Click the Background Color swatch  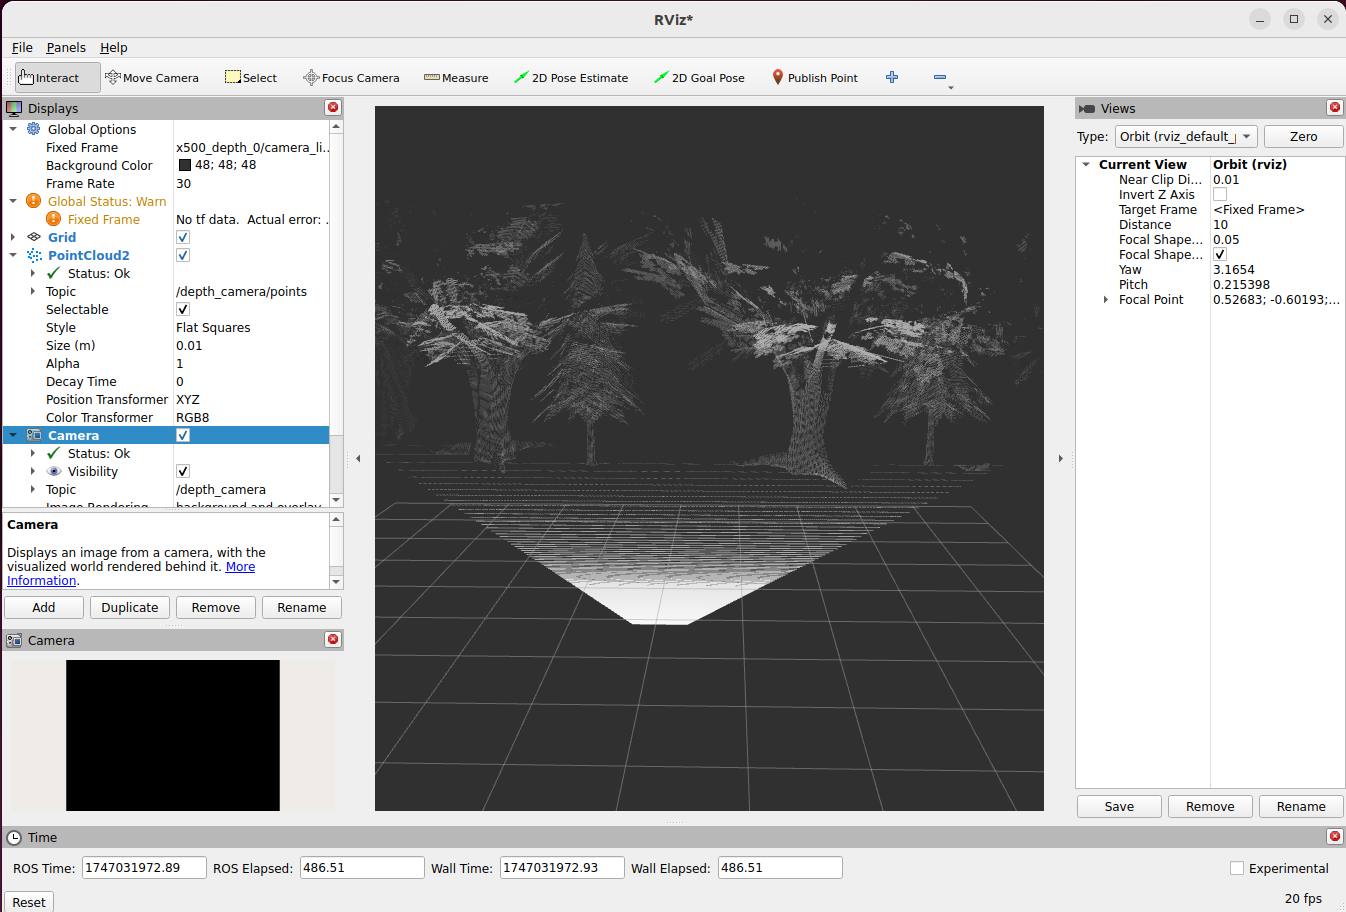pyautogui.click(x=185, y=165)
